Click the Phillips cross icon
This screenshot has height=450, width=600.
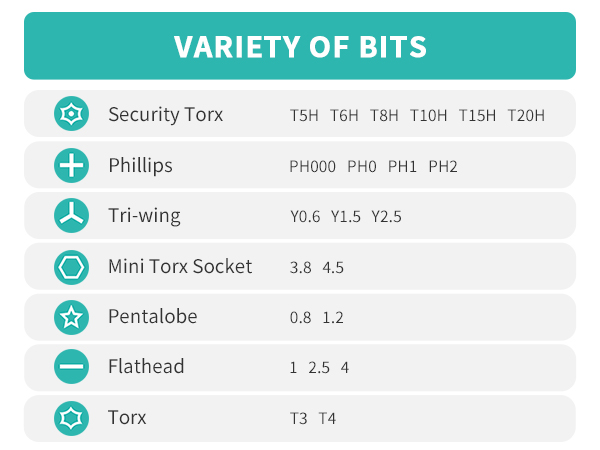72,166
